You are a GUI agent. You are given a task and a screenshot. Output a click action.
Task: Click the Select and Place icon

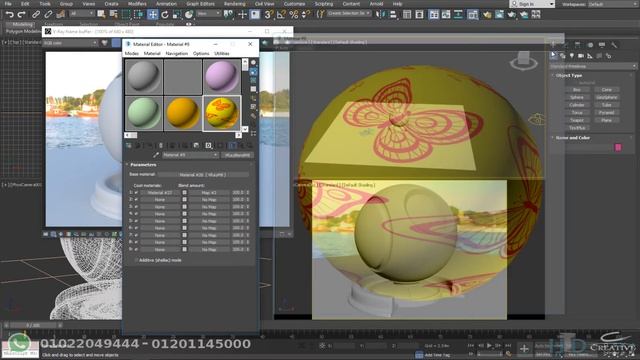click(x=189, y=14)
